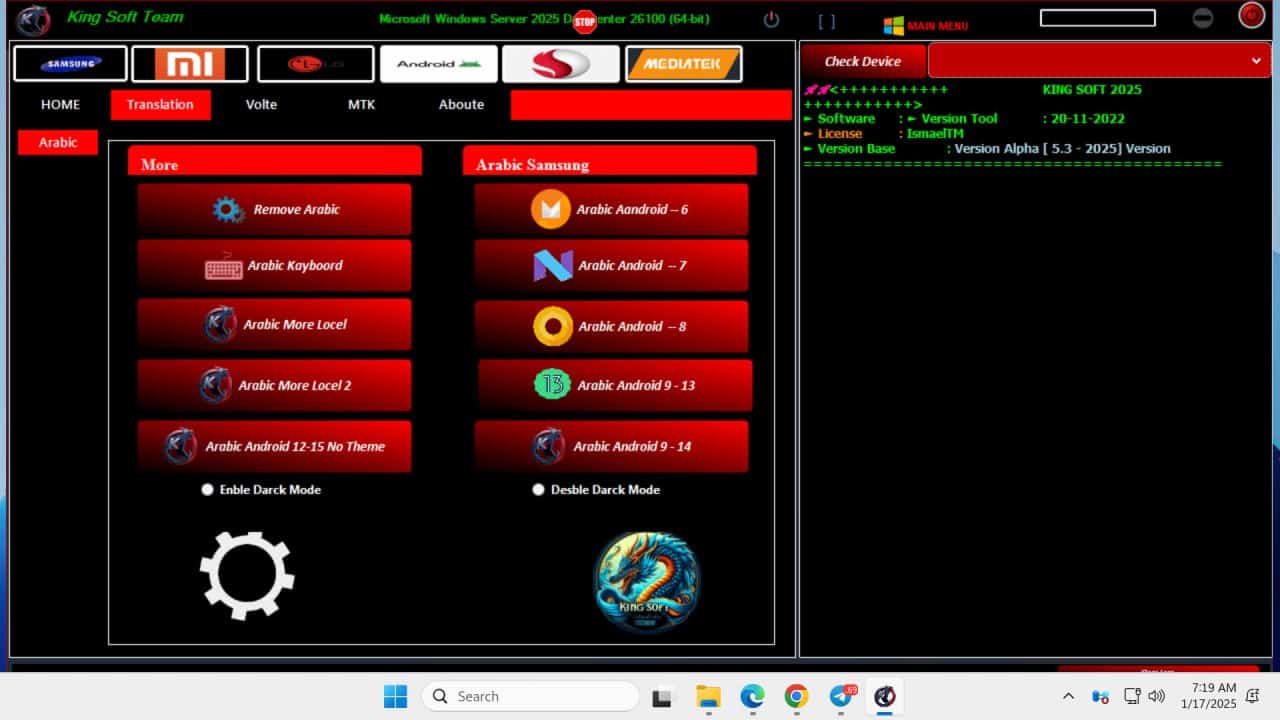Screen dimensions: 1280x720
Task: Go to the HOME tab
Action: coord(60,104)
